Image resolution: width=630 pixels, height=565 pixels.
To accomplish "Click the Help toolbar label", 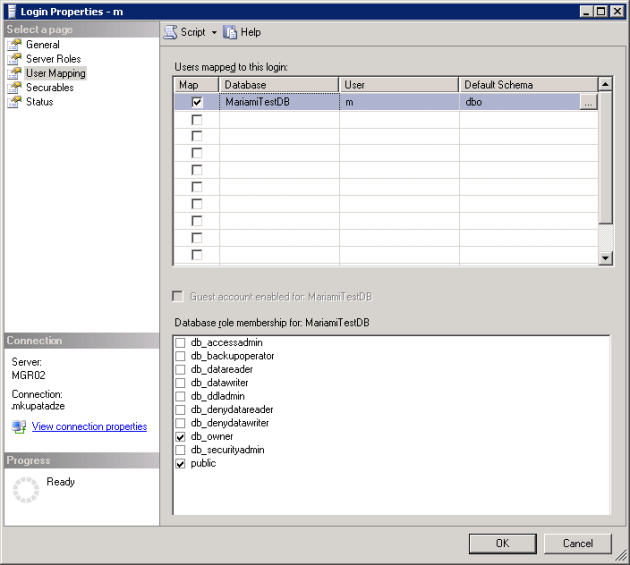I will (x=251, y=32).
